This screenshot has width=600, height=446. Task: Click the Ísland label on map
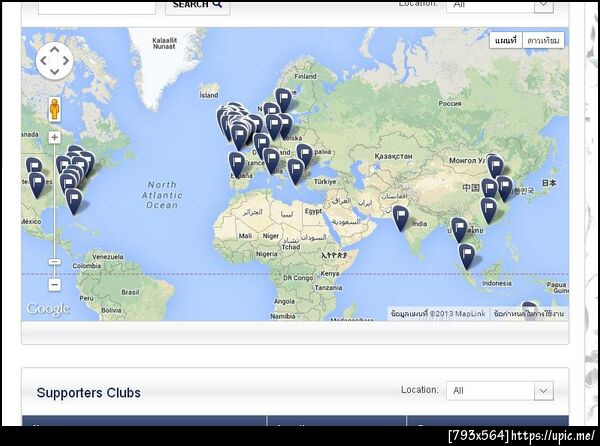209,95
